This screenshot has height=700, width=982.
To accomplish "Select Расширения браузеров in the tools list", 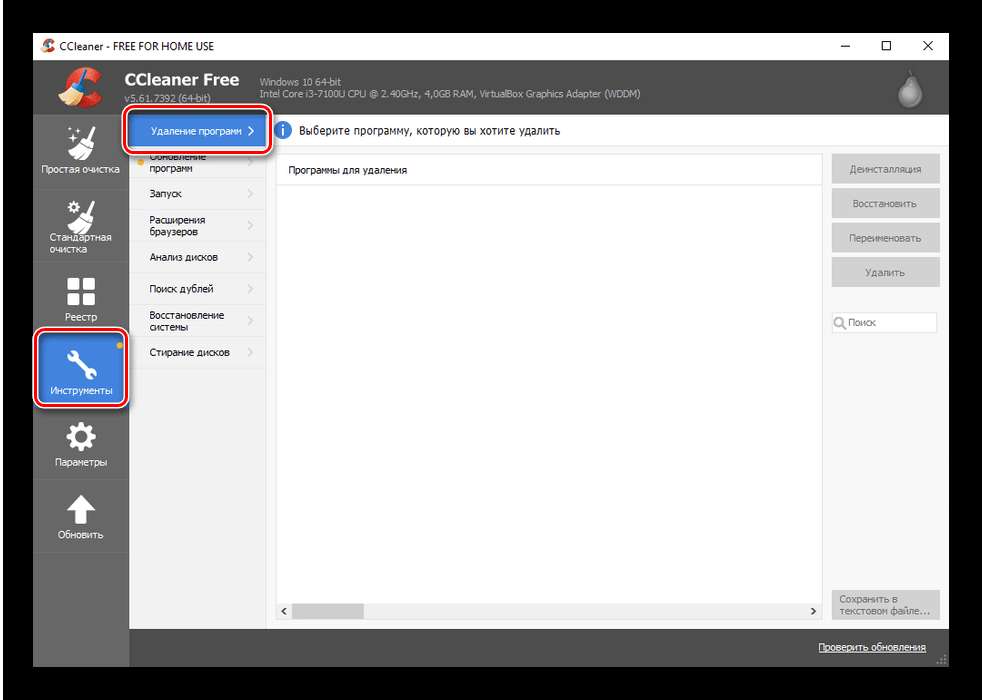I will click(198, 225).
